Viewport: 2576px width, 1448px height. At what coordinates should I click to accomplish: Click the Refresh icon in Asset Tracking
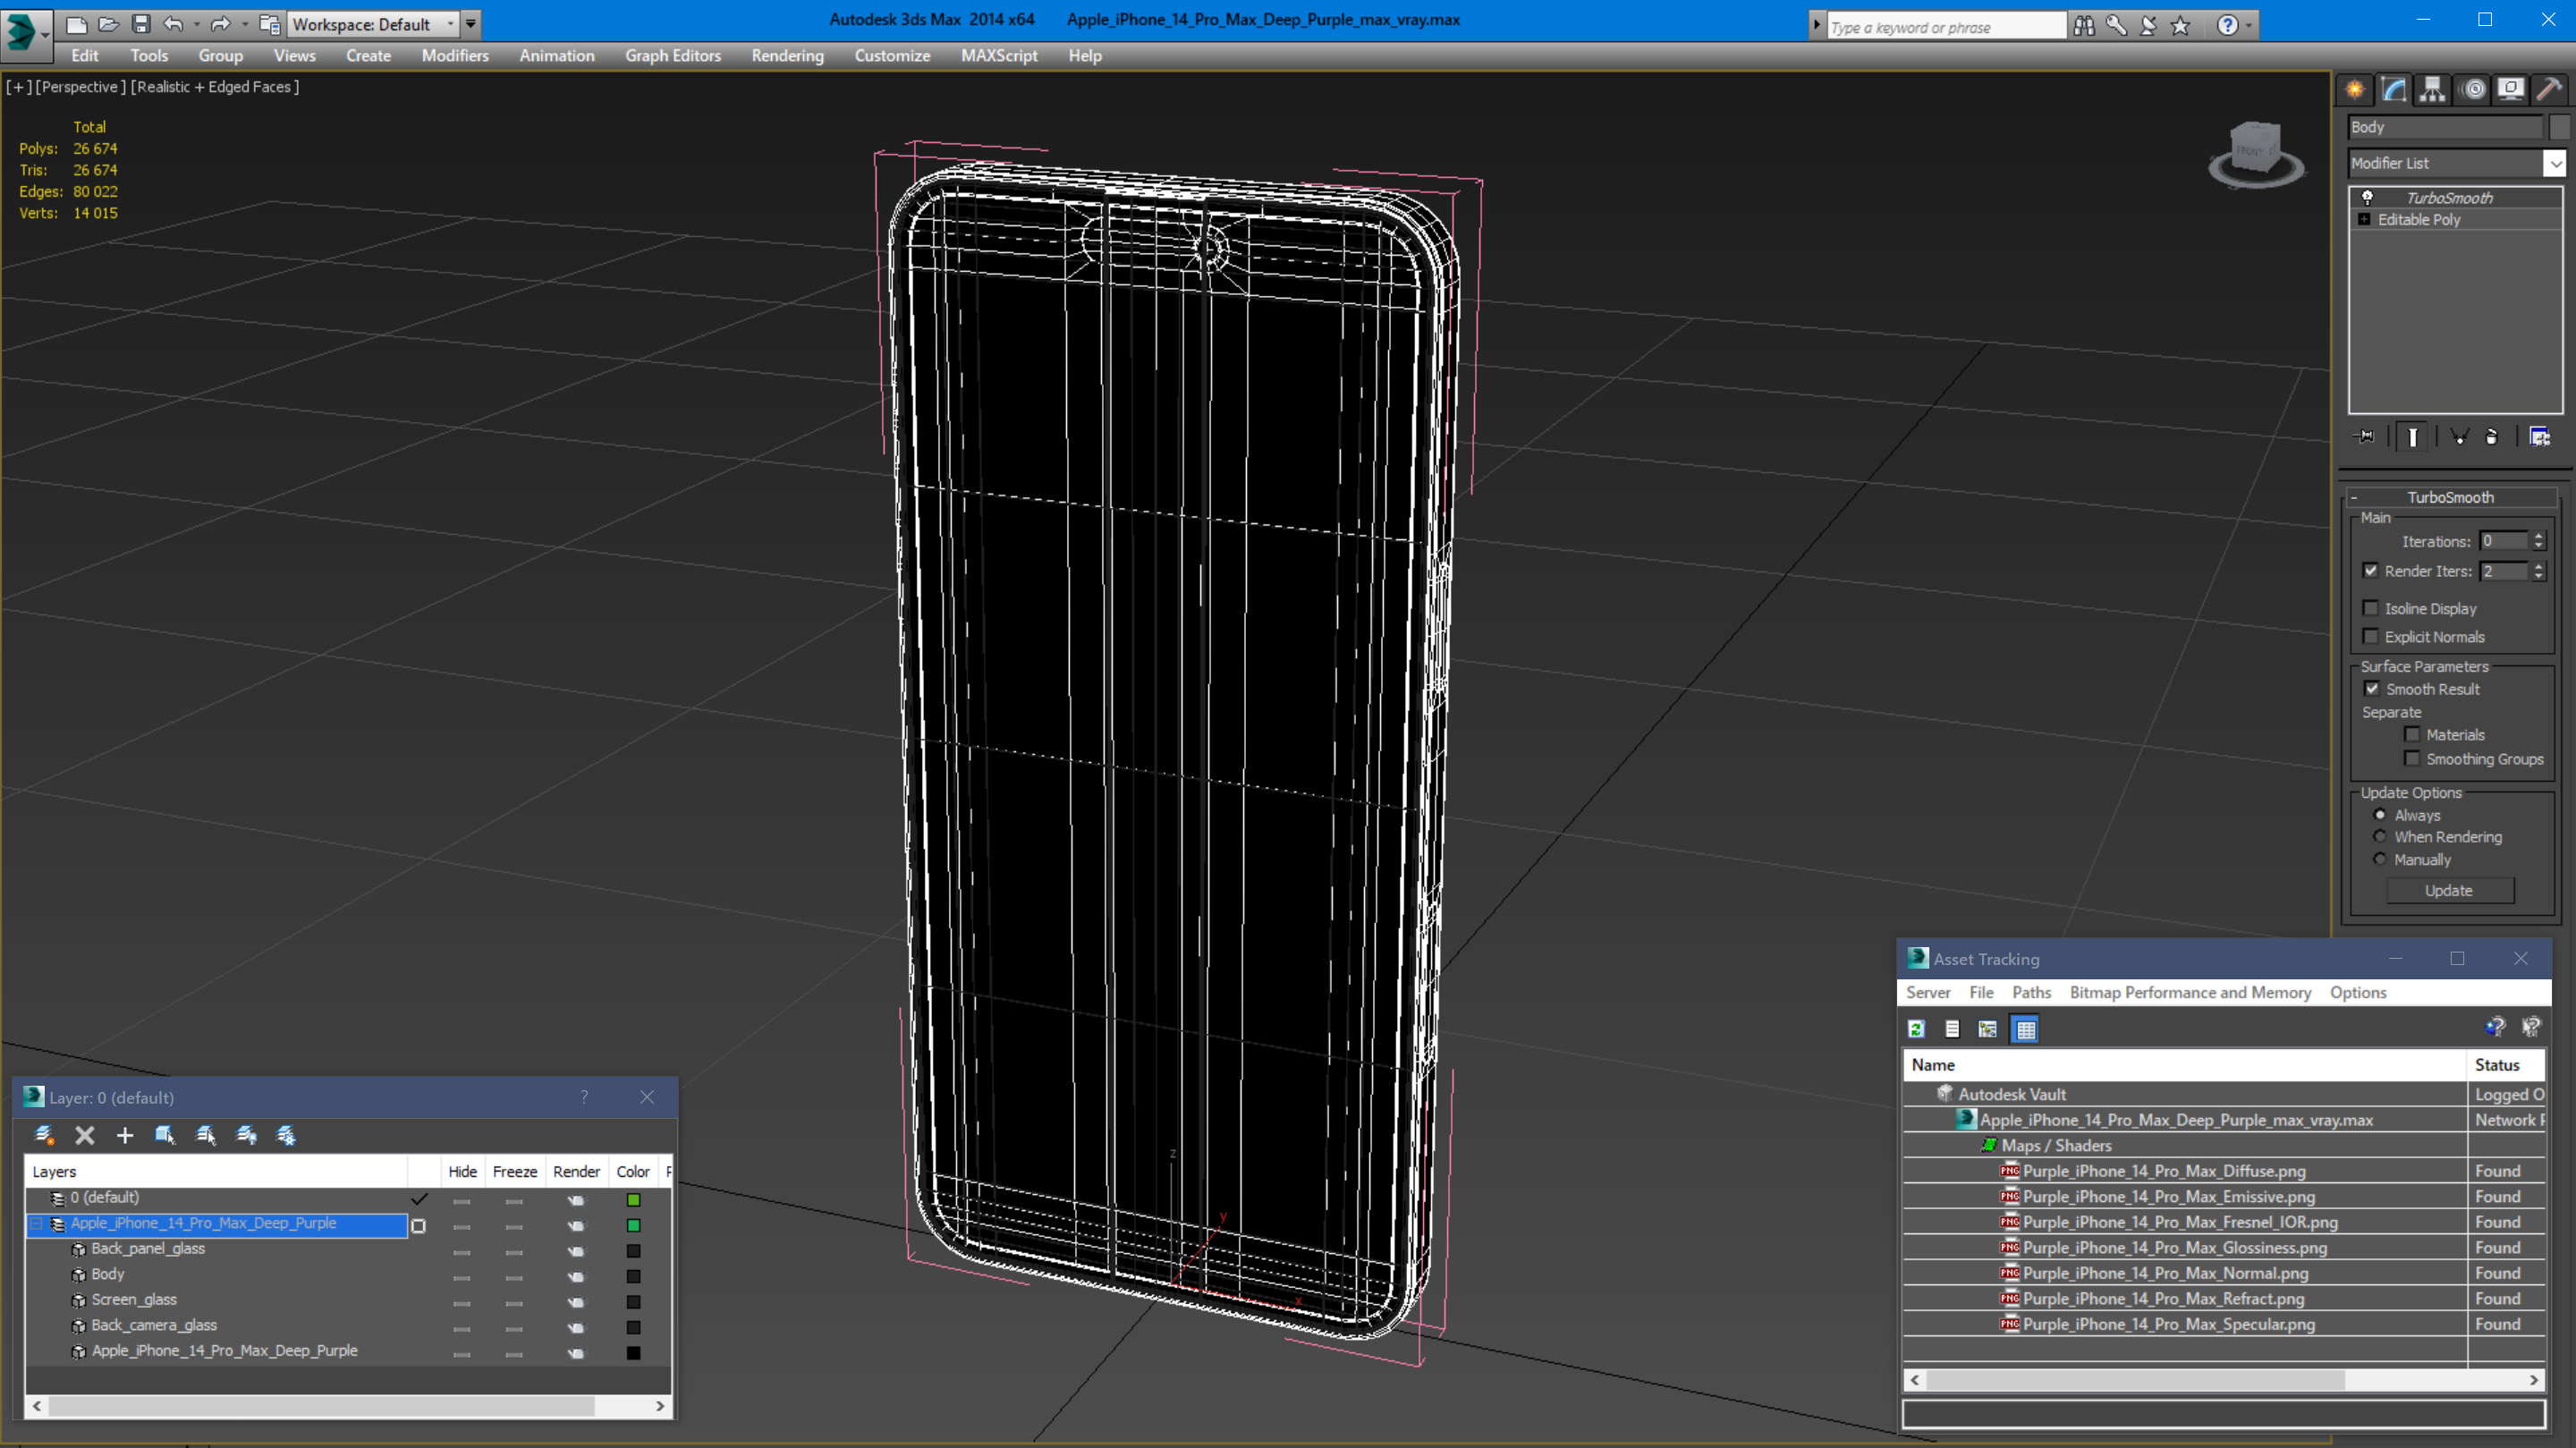click(1916, 1029)
